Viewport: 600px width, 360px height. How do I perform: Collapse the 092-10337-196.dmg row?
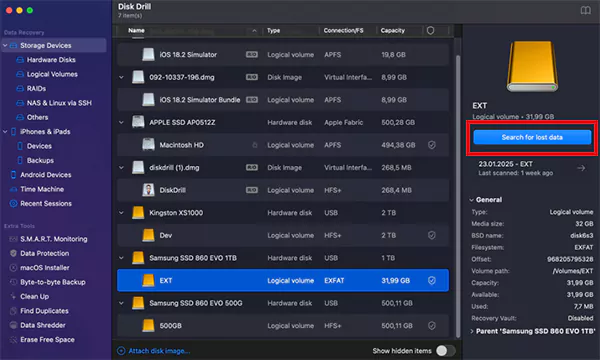[121, 77]
